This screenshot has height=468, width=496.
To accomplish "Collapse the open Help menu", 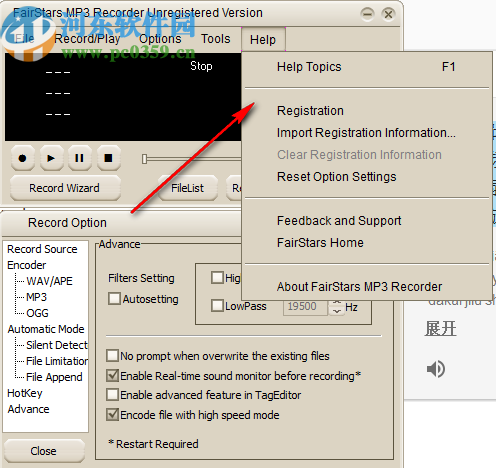I will [263, 40].
